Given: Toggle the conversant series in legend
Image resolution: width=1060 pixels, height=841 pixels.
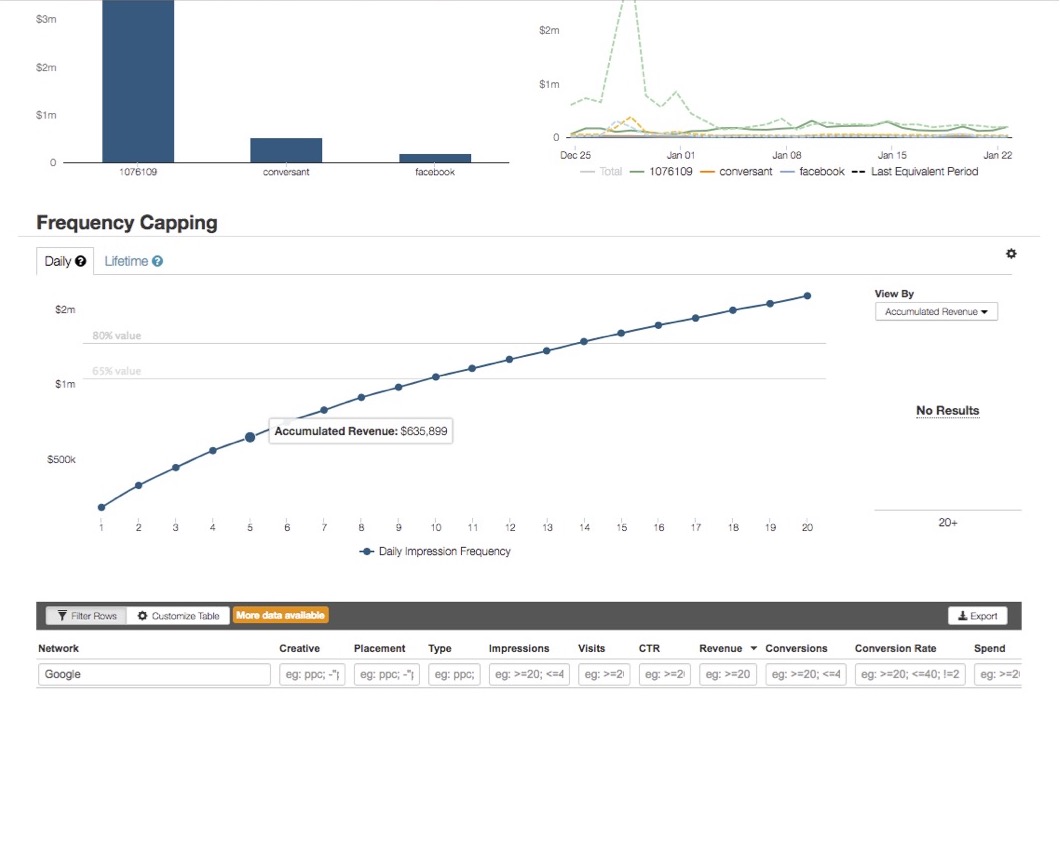Looking at the screenshot, I should (736, 172).
